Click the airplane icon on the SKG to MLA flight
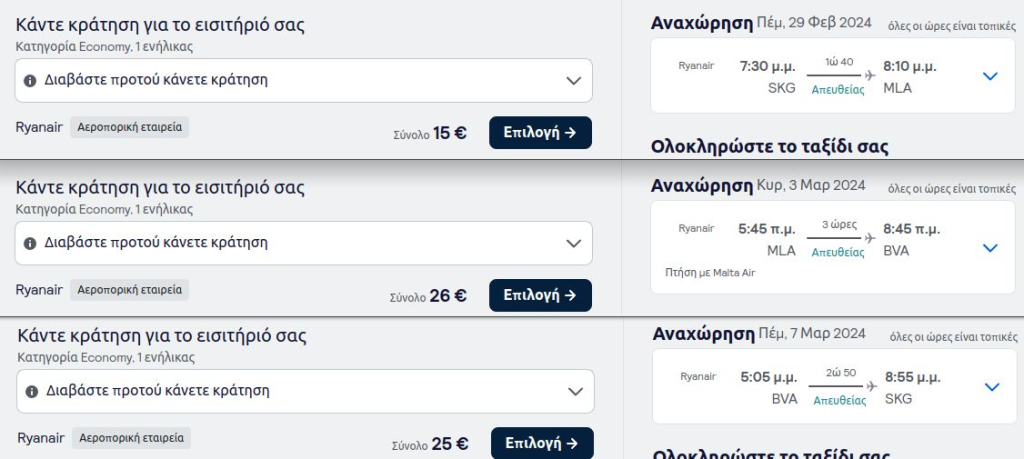1024x459 pixels. coord(869,76)
